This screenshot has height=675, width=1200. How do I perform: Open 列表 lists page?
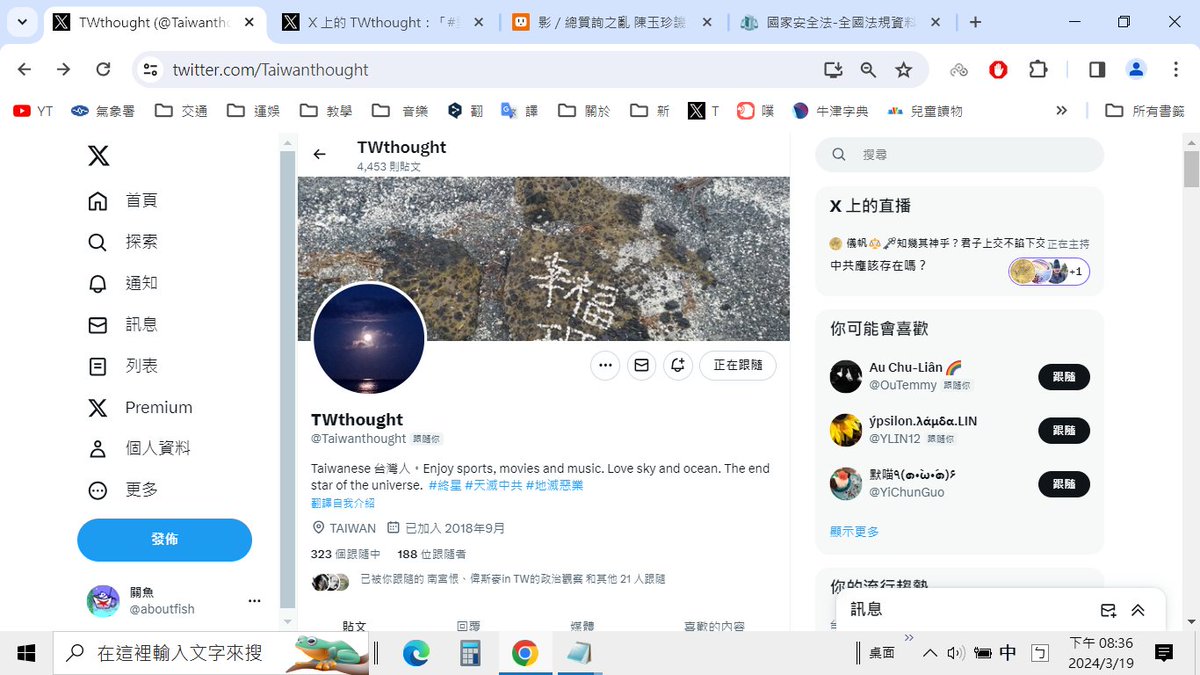click(x=123, y=366)
